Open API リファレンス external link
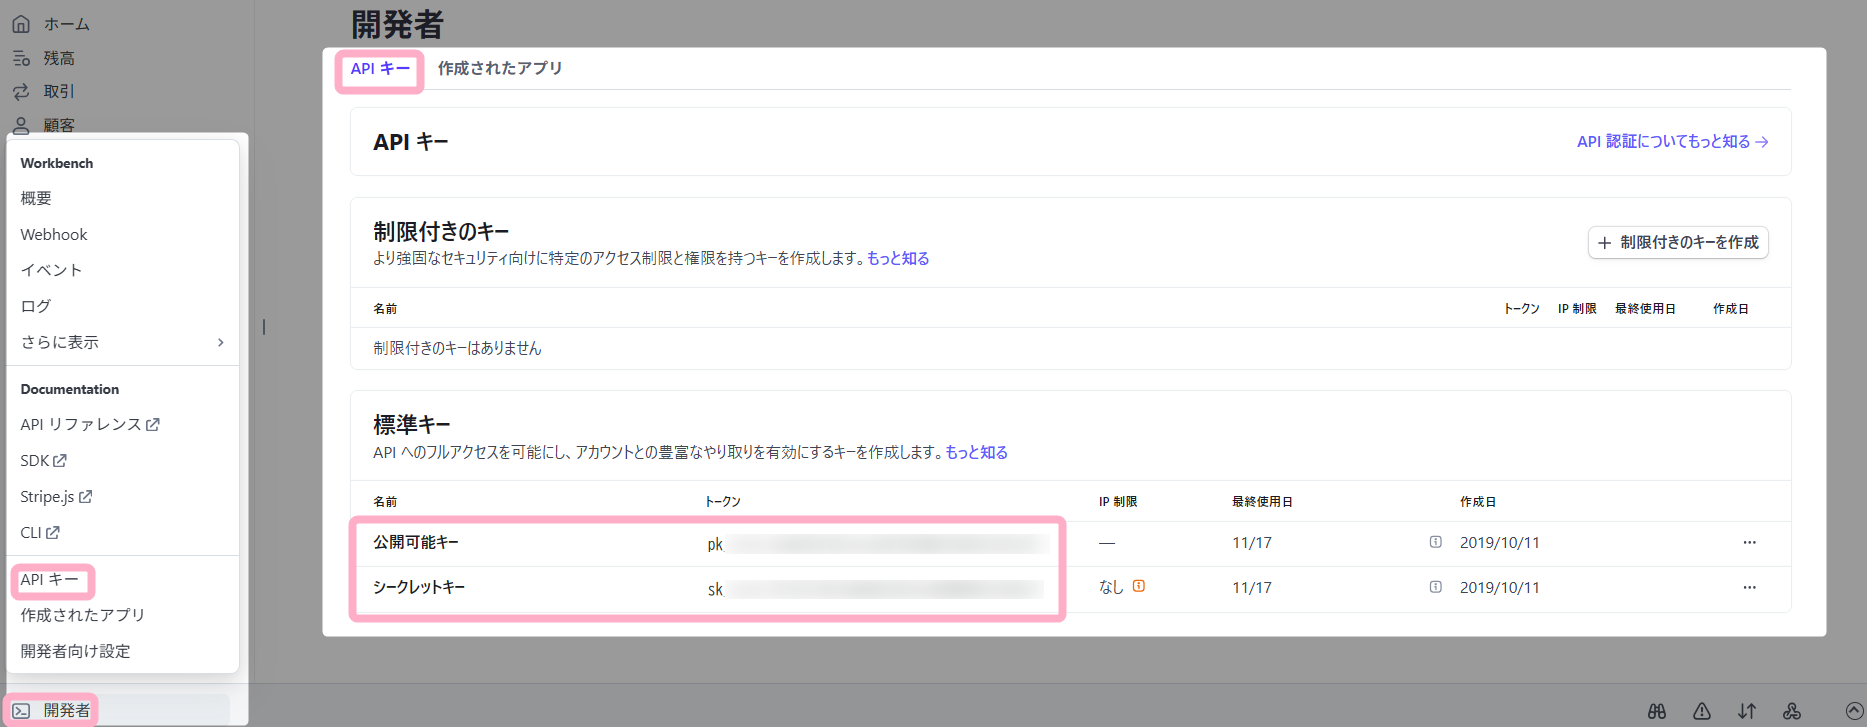The width and height of the screenshot is (1867, 727). click(89, 424)
